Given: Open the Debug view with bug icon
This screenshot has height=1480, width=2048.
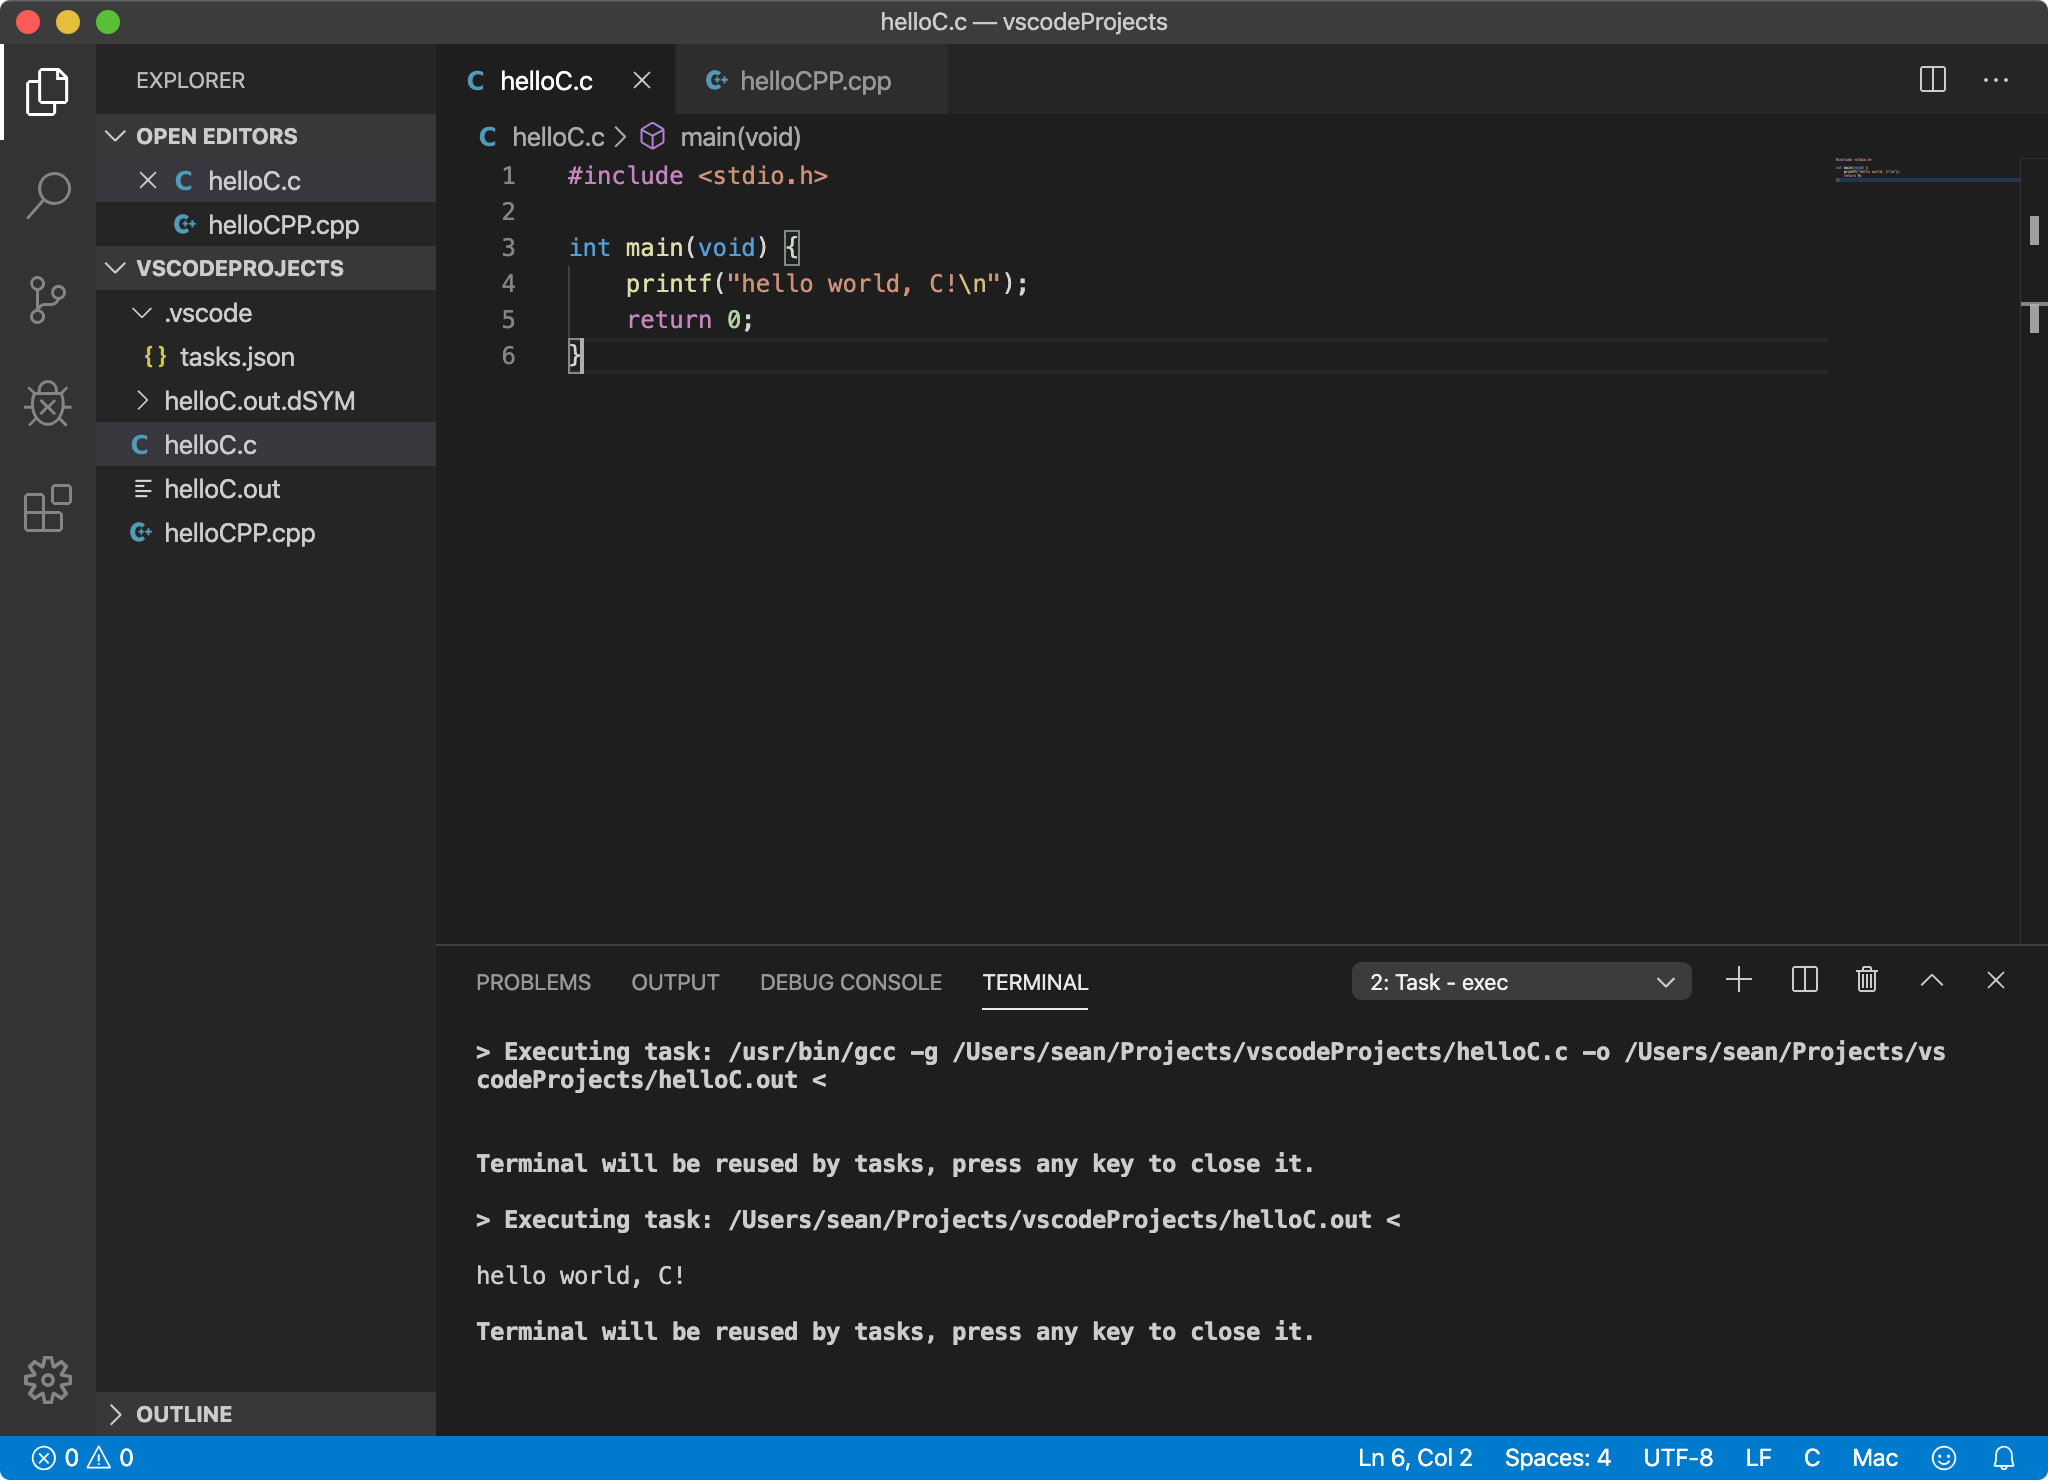Looking at the screenshot, I should tap(48, 404).
